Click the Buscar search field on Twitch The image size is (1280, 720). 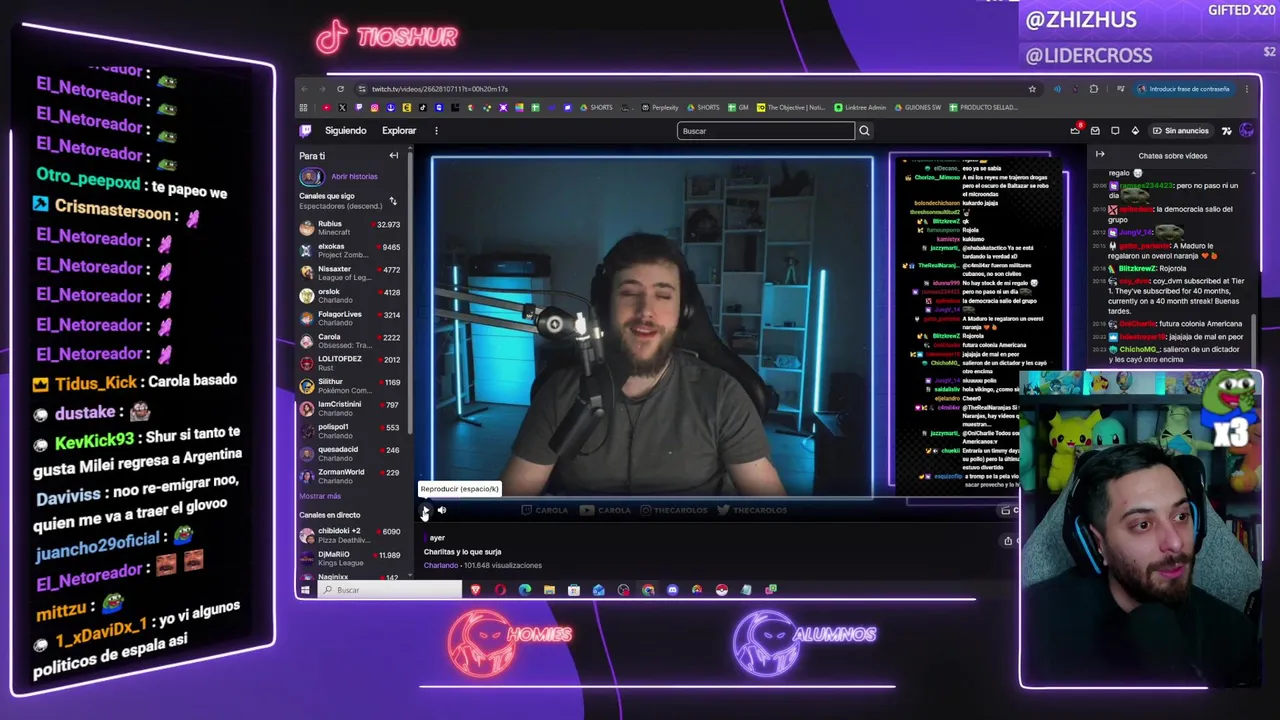766,131
